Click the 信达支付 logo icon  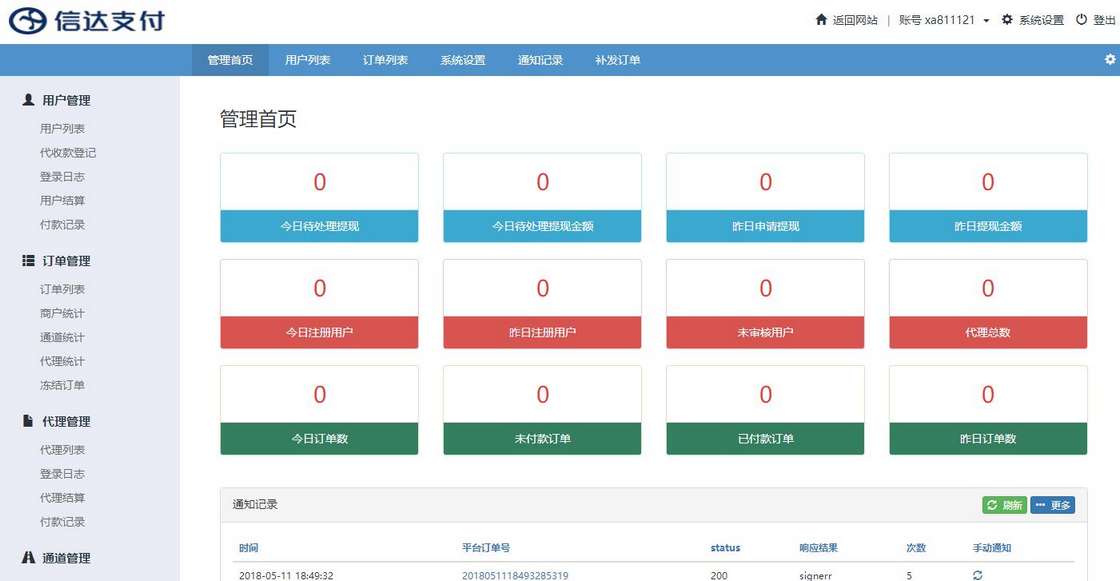27,21
